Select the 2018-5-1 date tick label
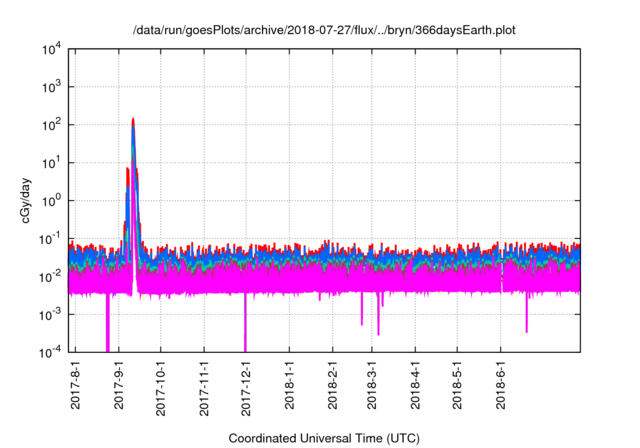The width and height of the screenshot is (640, 448). click(457, 385)
